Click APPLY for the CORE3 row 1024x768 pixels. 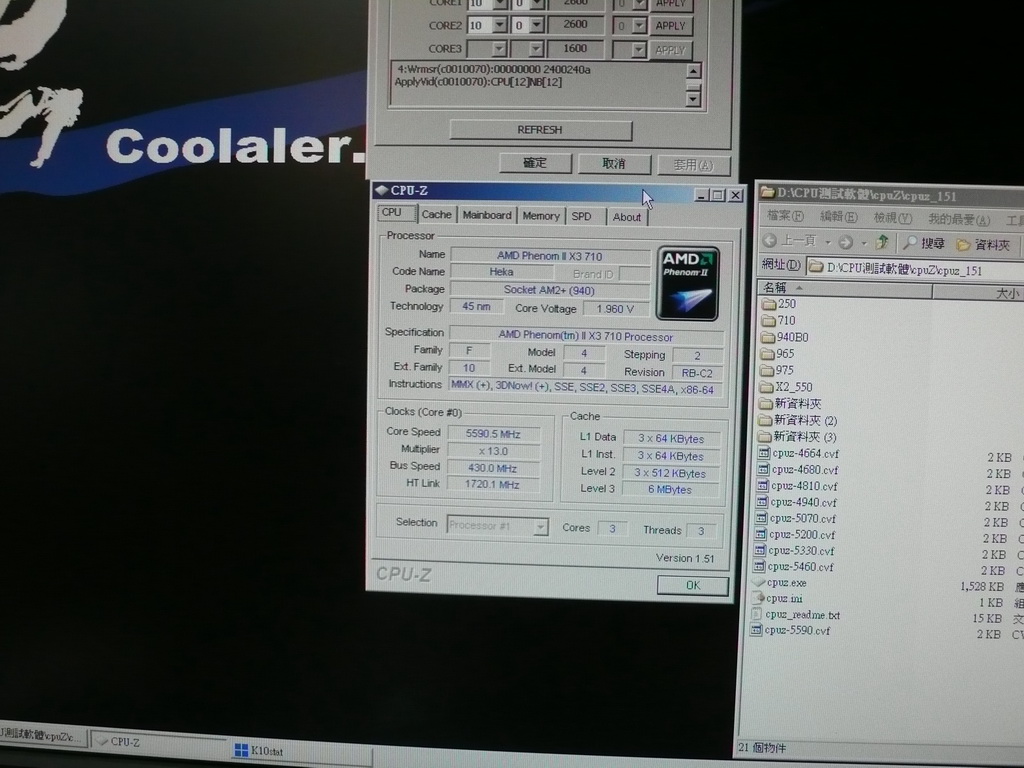click(x=670, y=50)
